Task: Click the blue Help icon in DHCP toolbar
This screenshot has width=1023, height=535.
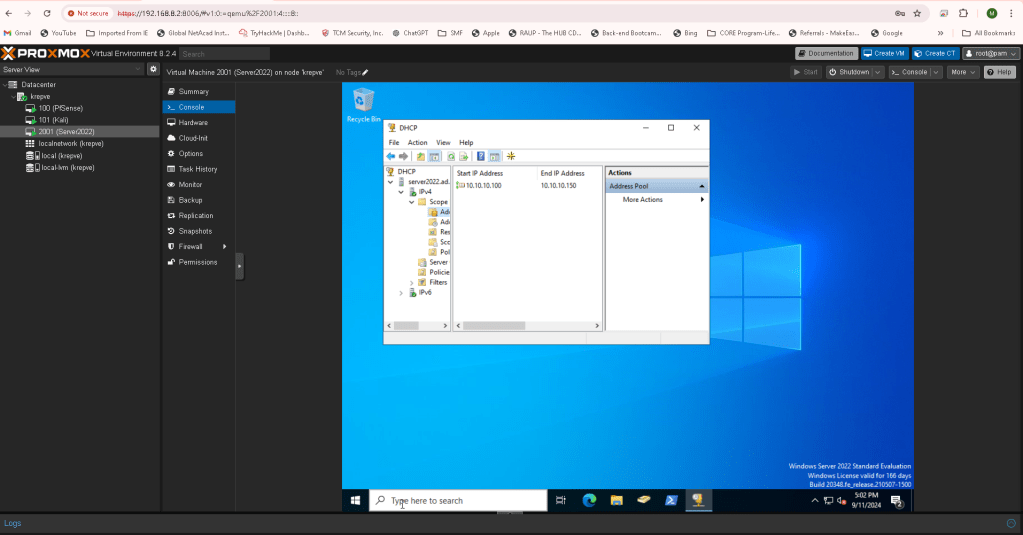Action: tap(481, 156)
